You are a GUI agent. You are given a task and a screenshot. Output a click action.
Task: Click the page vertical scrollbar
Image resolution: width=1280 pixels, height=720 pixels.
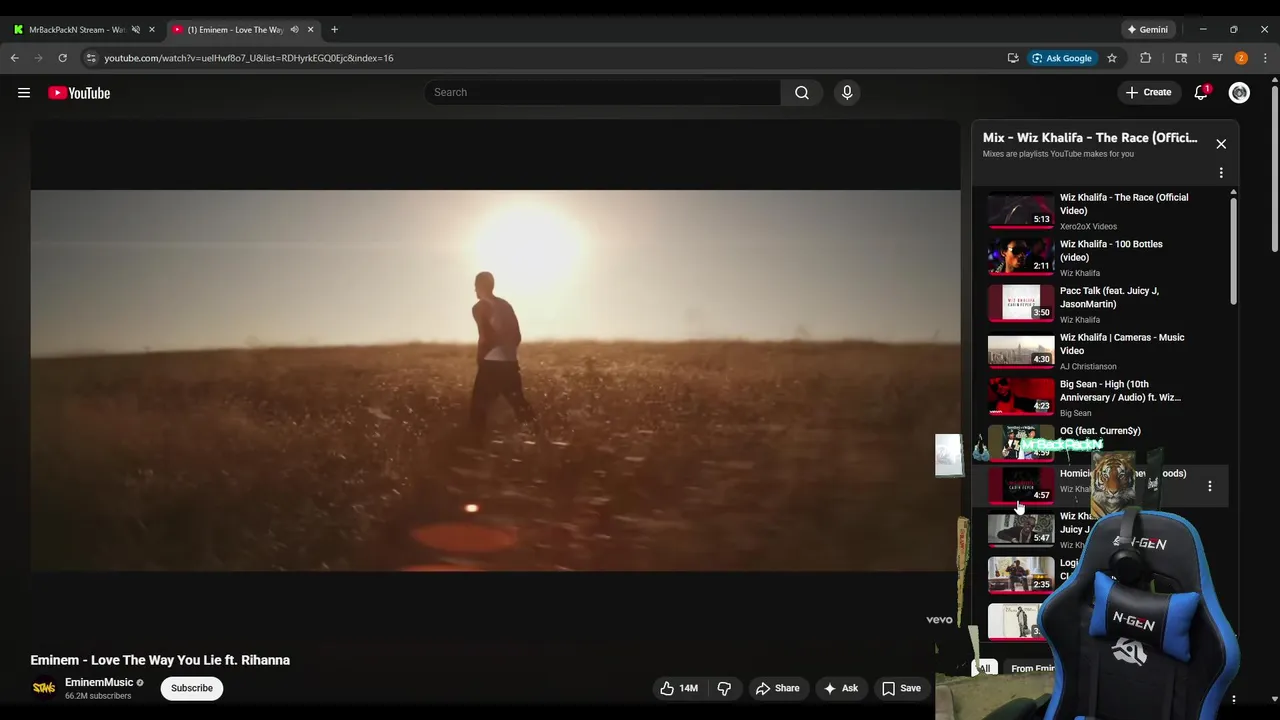coord(1274,170)
